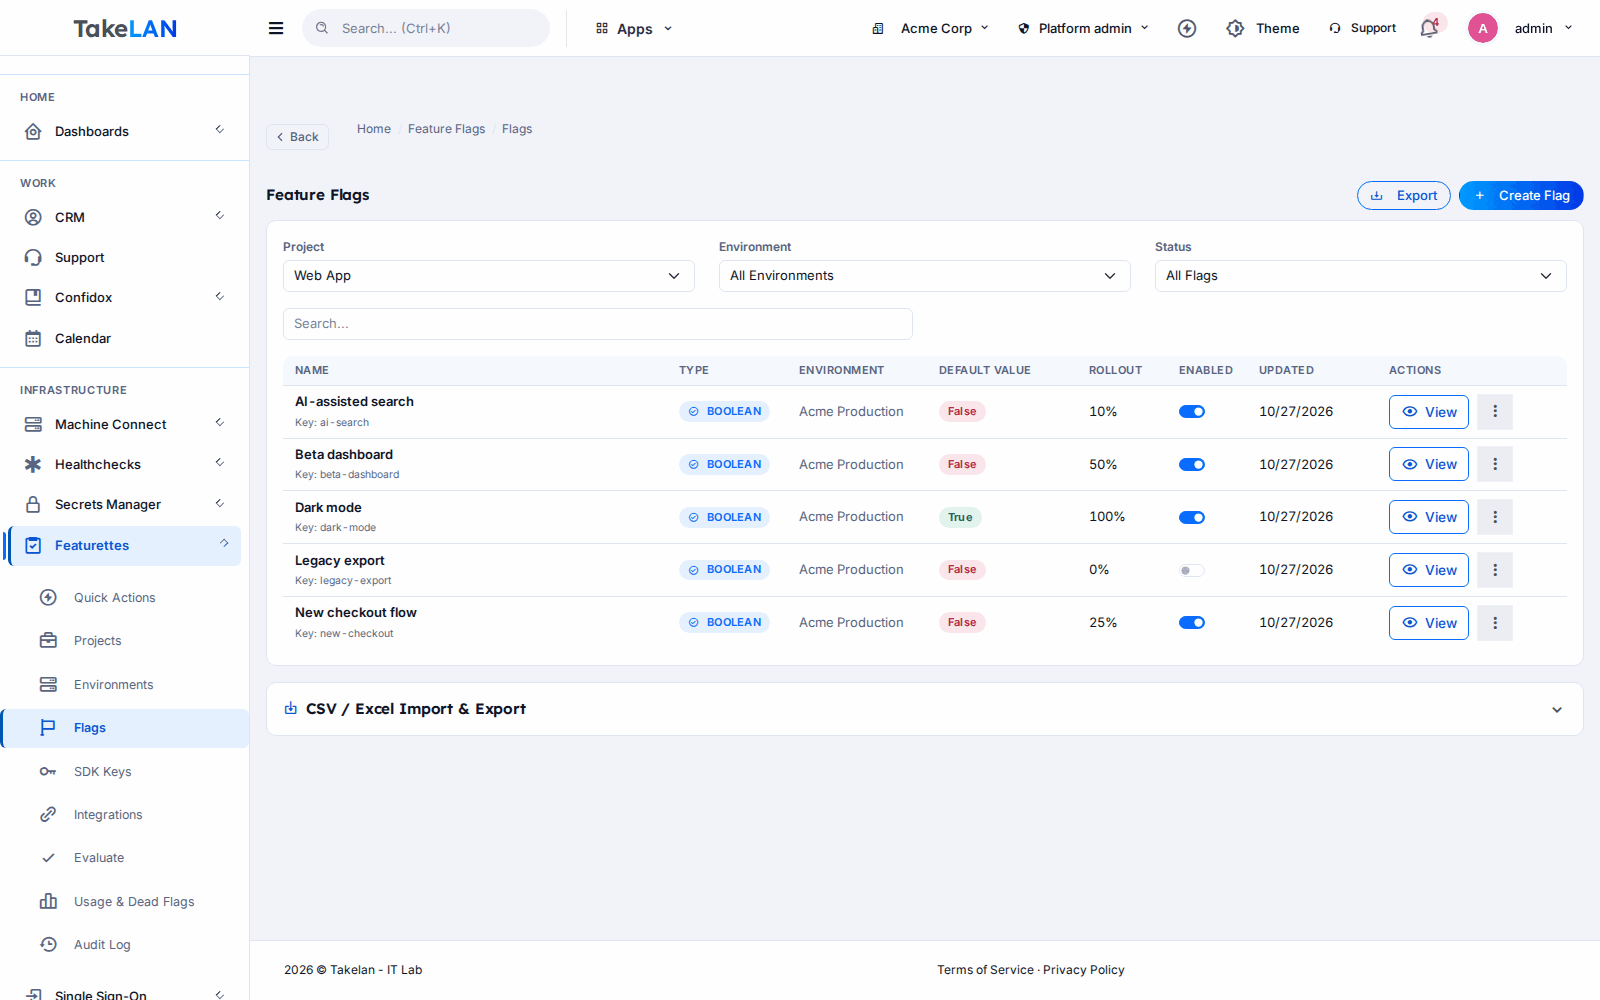View the Dark mode flag details
The image size is (1600, 1000).
click(1429, 517)
